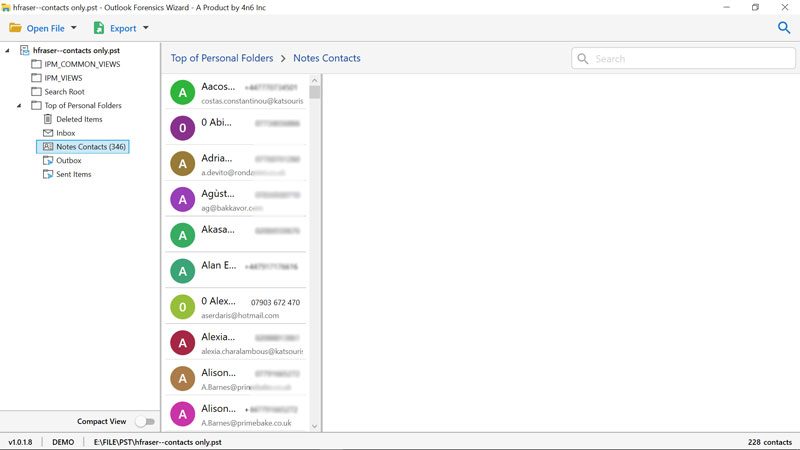Click the 228 contacts count

(x=770, y=442)
